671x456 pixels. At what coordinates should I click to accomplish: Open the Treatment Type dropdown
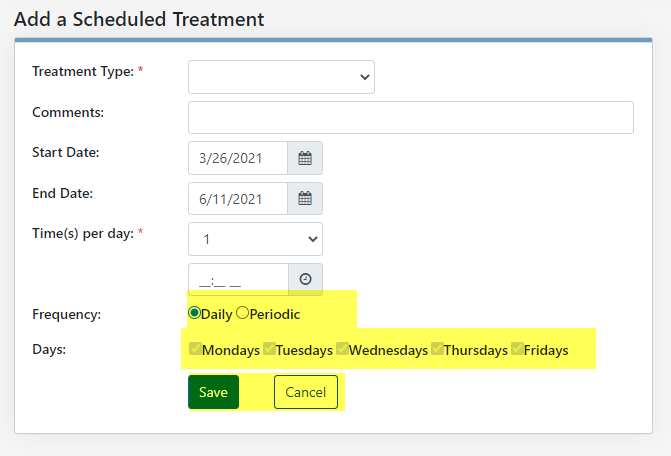pos(281,77)
